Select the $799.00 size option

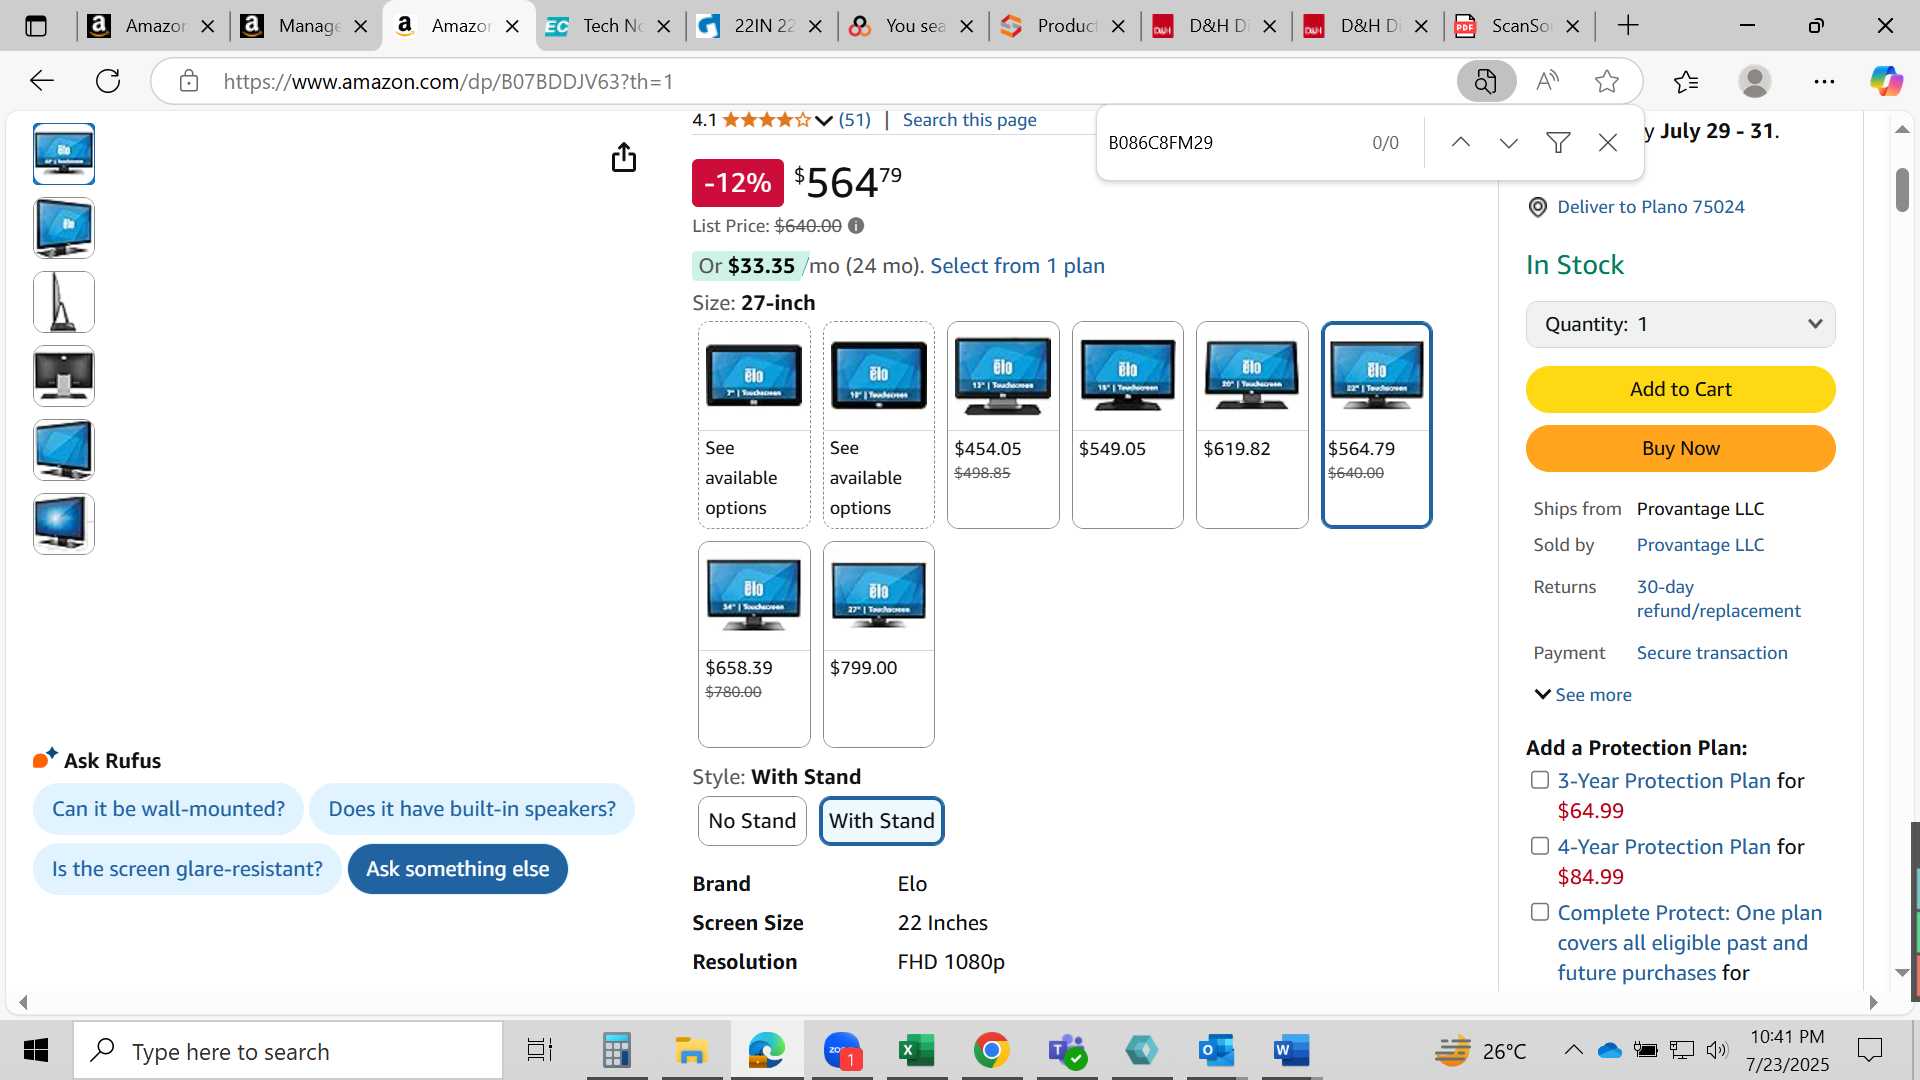[878, 644]
